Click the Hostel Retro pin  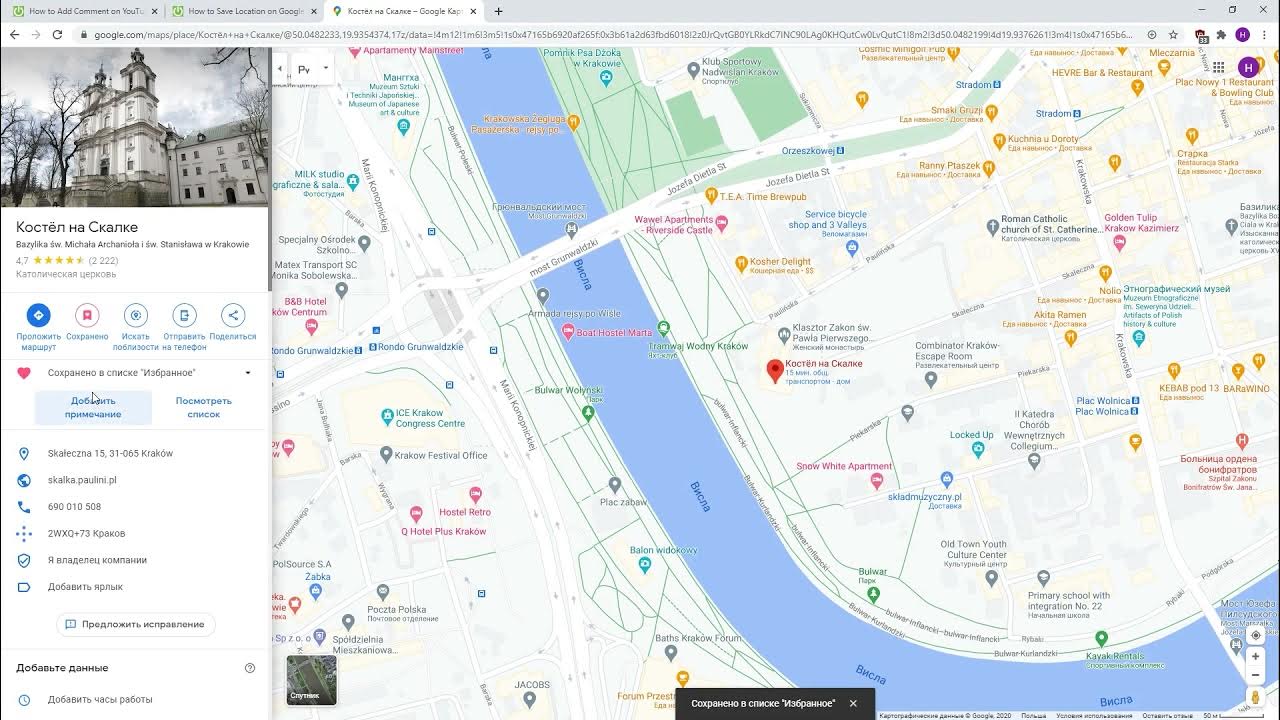pyautogui.click(x=475, y=495)
